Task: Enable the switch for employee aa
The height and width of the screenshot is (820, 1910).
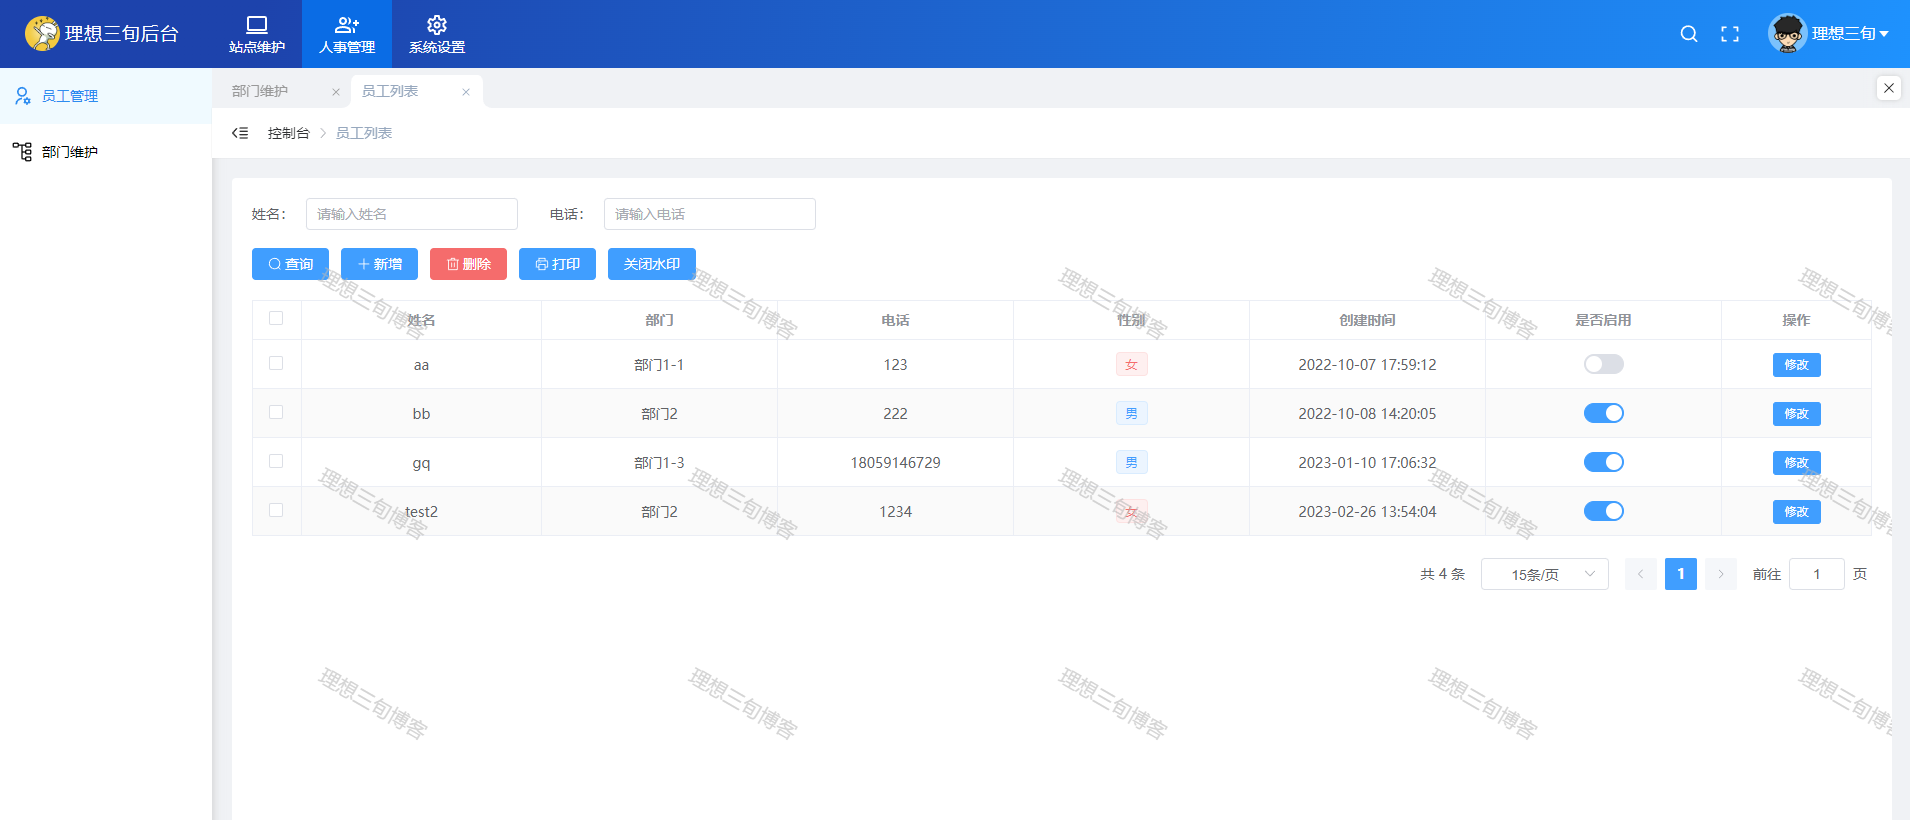Action: pyautogui.click(x=1603, y=364)
